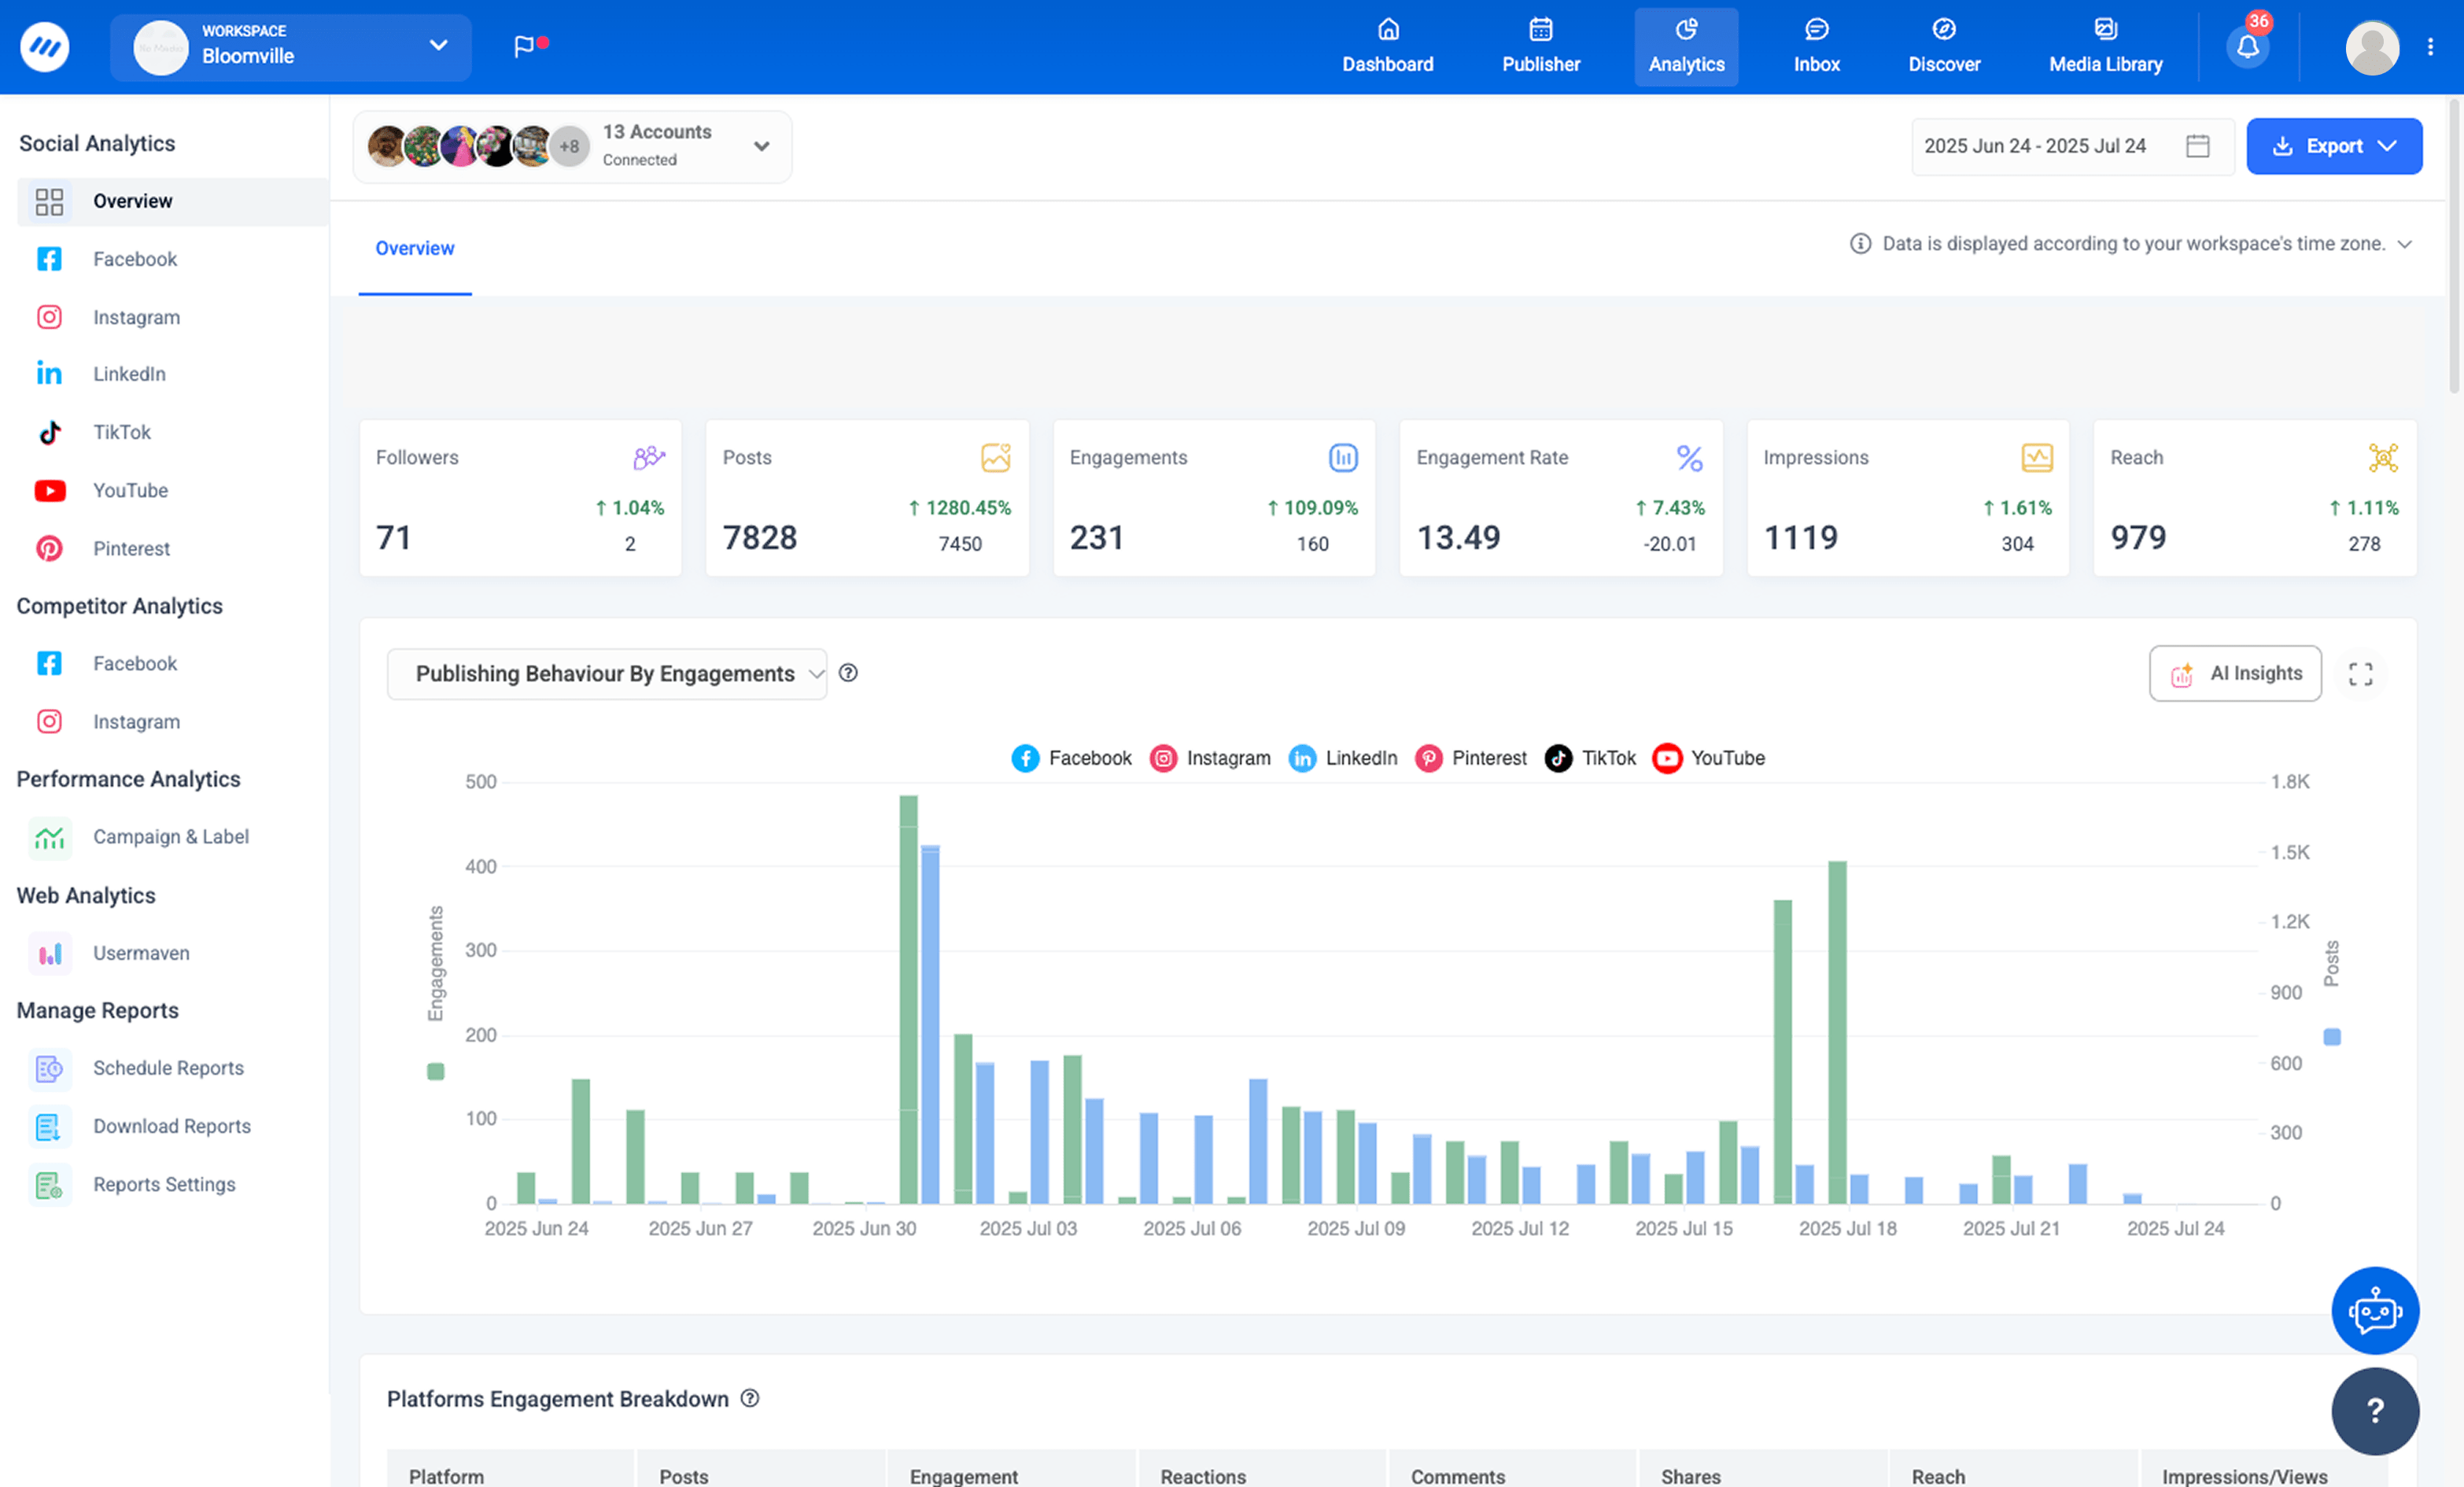The image size is (2464, 1487).
Task: Expand the chart to fullscreen view
Action: pyautogui.click(x=2360, y=673)
